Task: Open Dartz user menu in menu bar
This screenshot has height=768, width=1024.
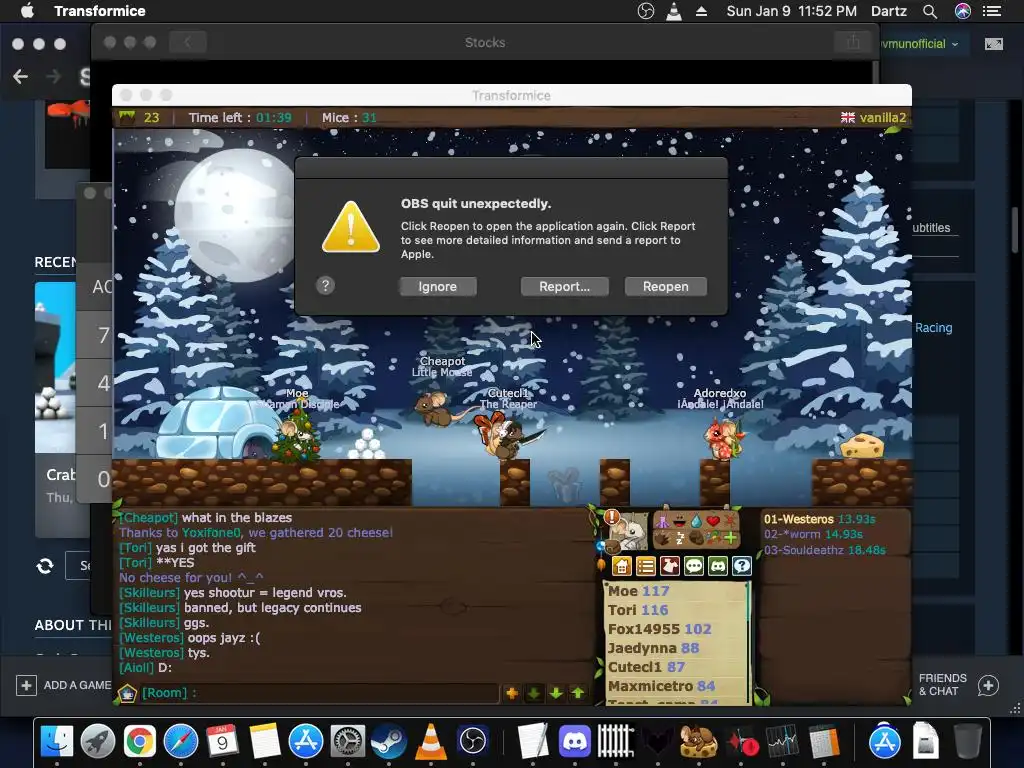Action: click(889, 11)
